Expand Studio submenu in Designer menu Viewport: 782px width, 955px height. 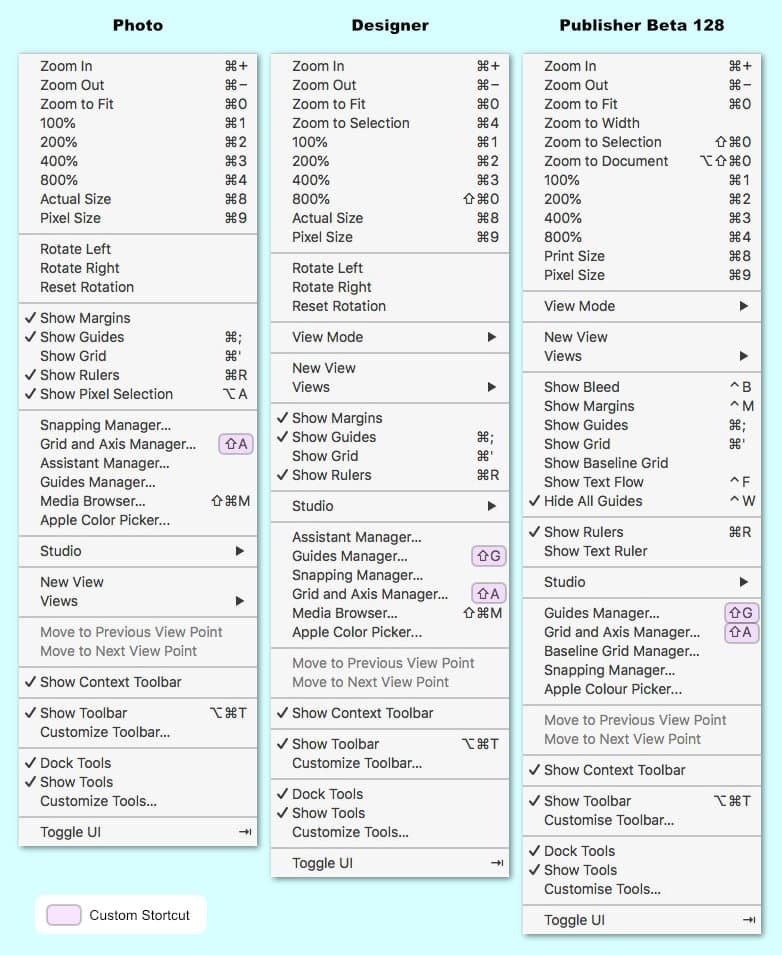[390, 506]
